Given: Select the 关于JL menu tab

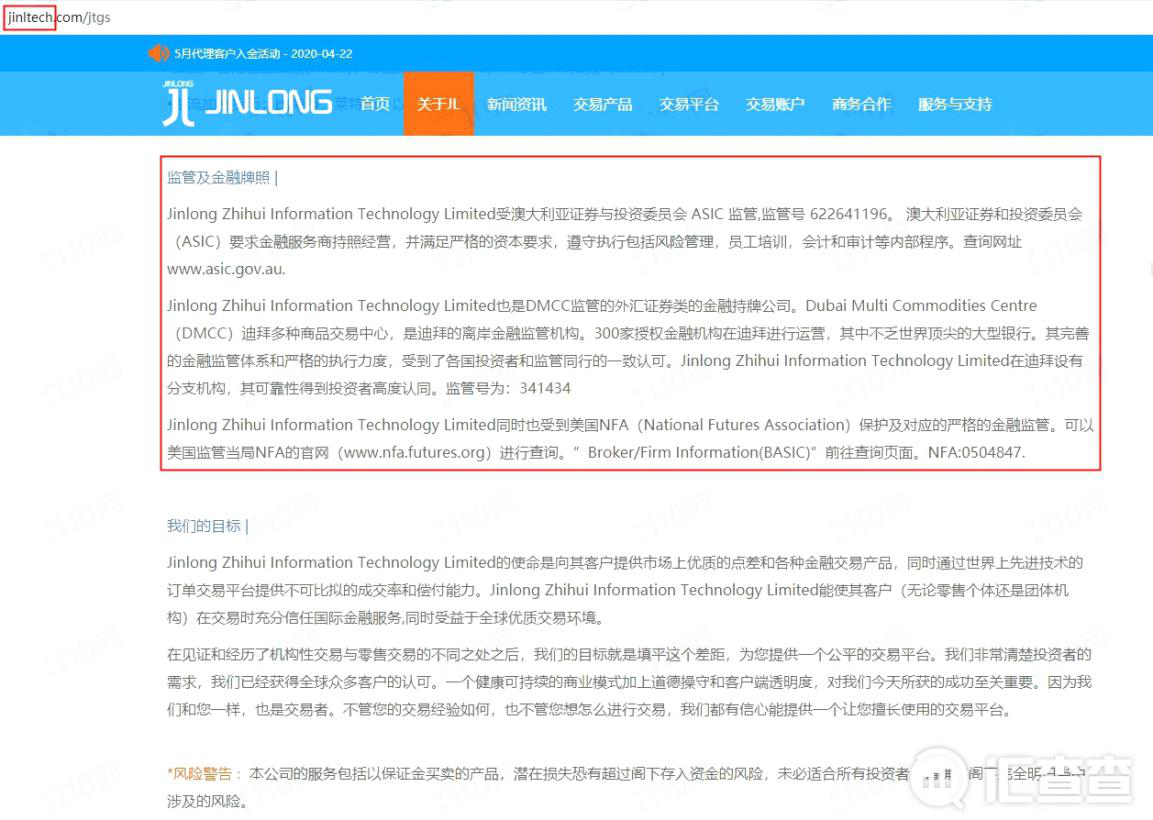Looking at the screenshot, I should click(439, 104).
